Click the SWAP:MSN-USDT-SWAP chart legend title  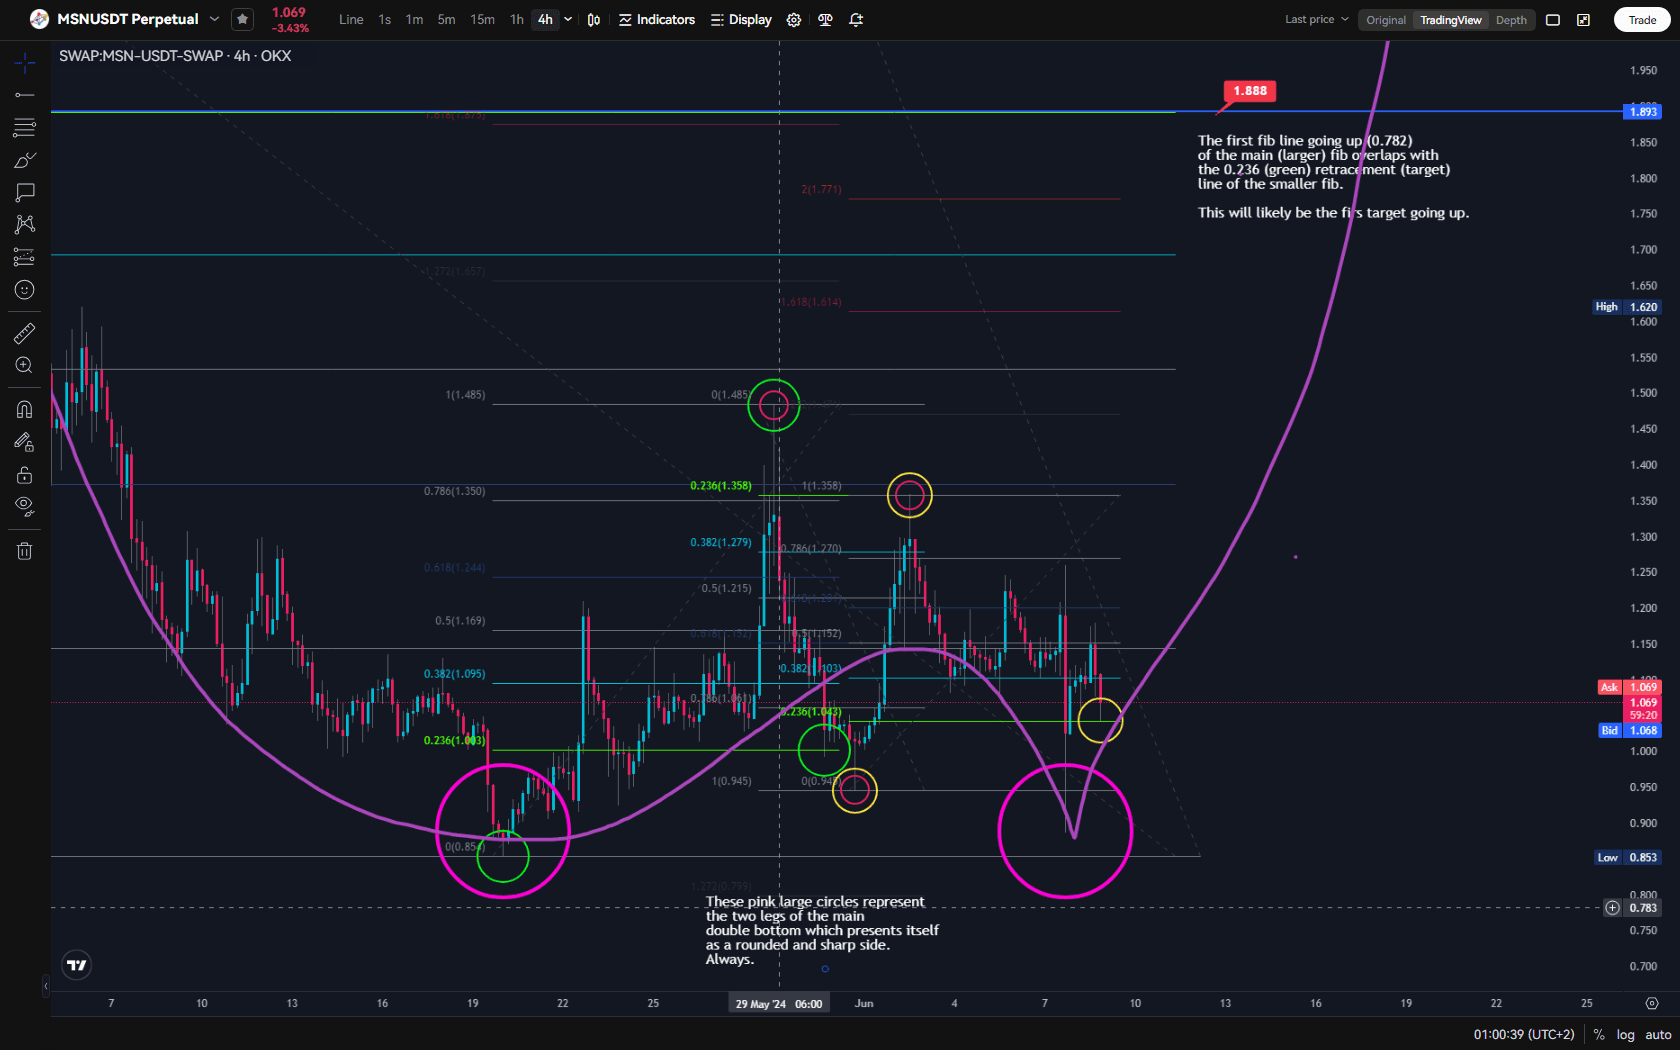(x=175, y=56)
